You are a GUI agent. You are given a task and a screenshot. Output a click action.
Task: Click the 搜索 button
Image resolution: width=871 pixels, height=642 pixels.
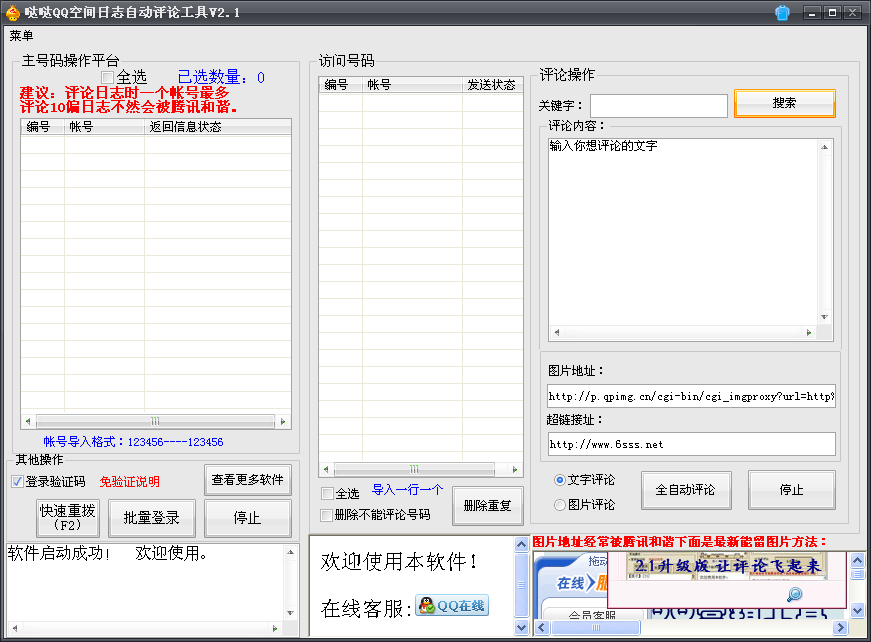click(784, 103)
